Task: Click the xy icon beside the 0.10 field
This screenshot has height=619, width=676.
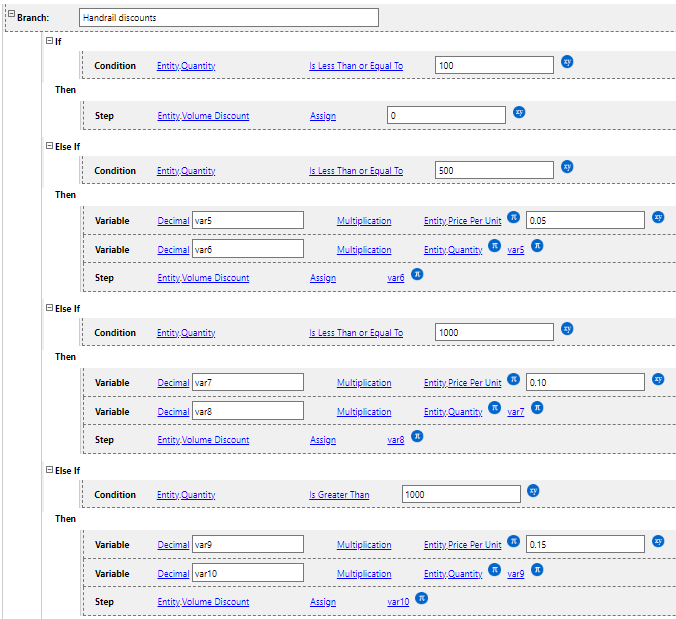Action: [x=658, y=379]
